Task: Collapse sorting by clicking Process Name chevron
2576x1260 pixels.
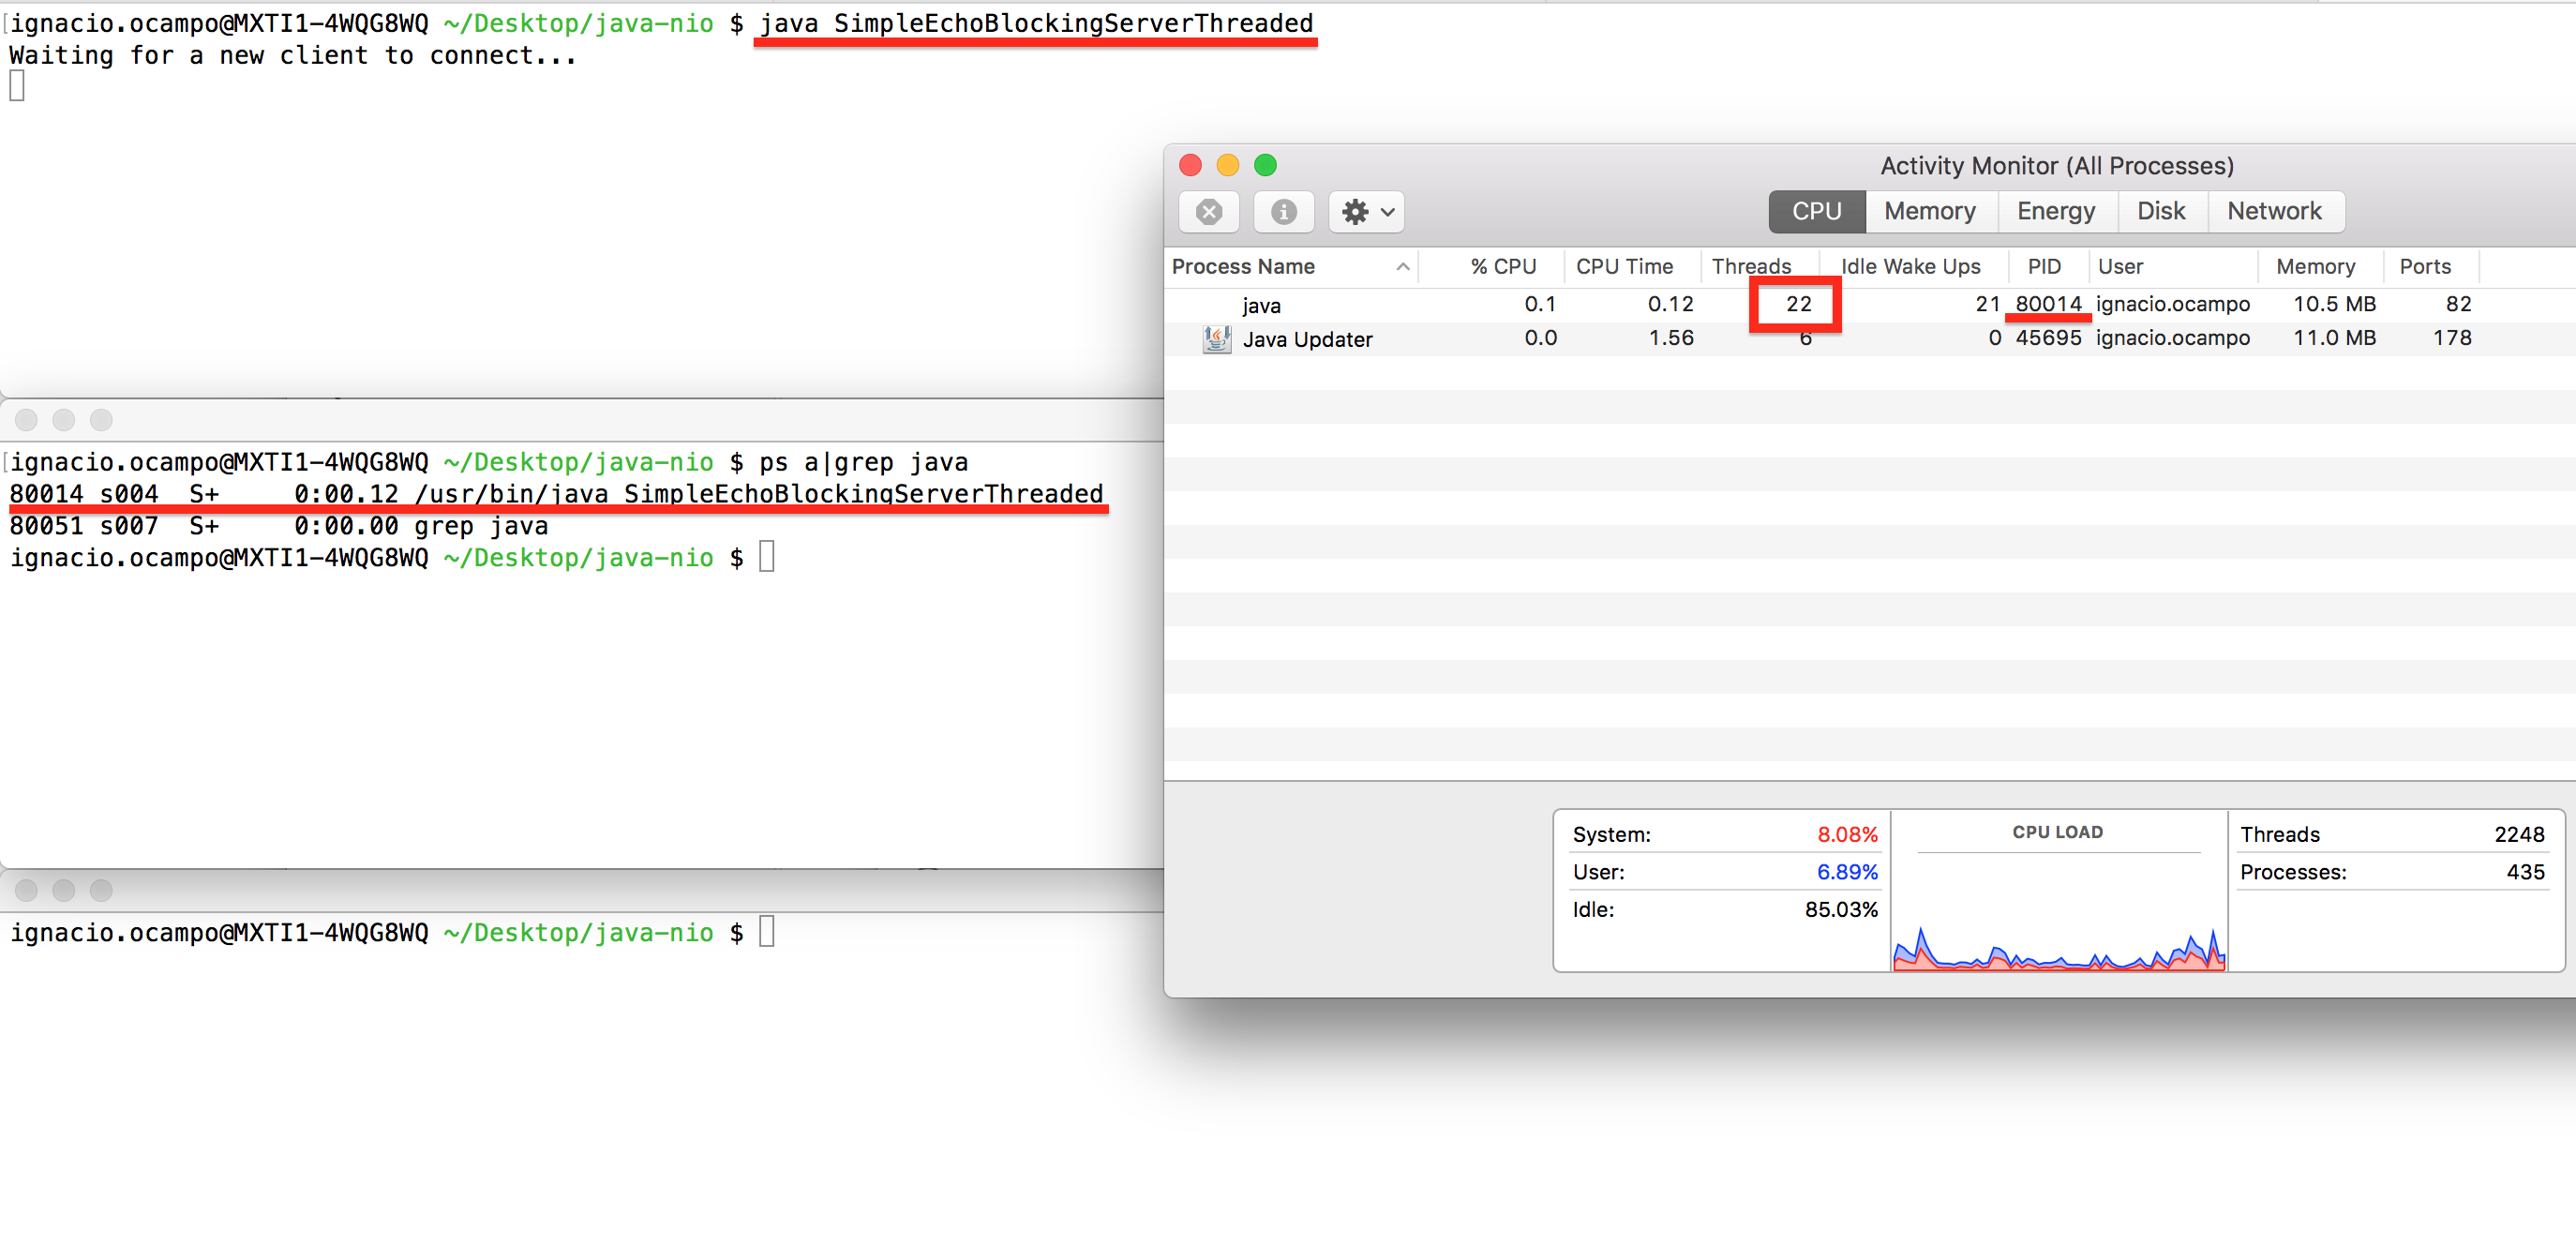Action: 1403,266
